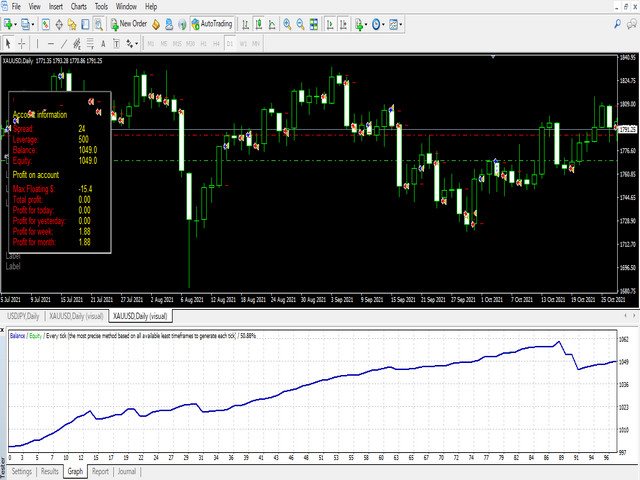Open the search magnifier at top right
This screenshot has width=640, height=480.
point(618,24)
